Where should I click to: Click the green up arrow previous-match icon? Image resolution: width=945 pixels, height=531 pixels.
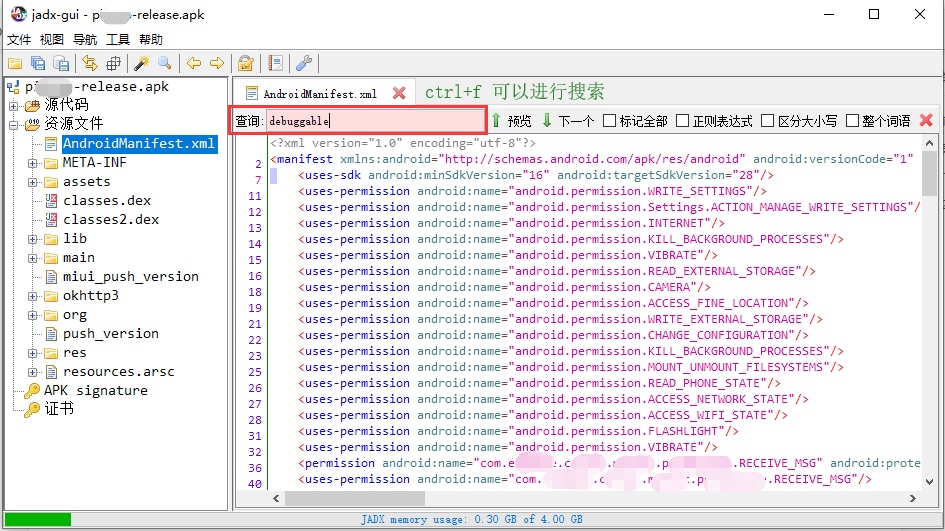click(495, 121)
